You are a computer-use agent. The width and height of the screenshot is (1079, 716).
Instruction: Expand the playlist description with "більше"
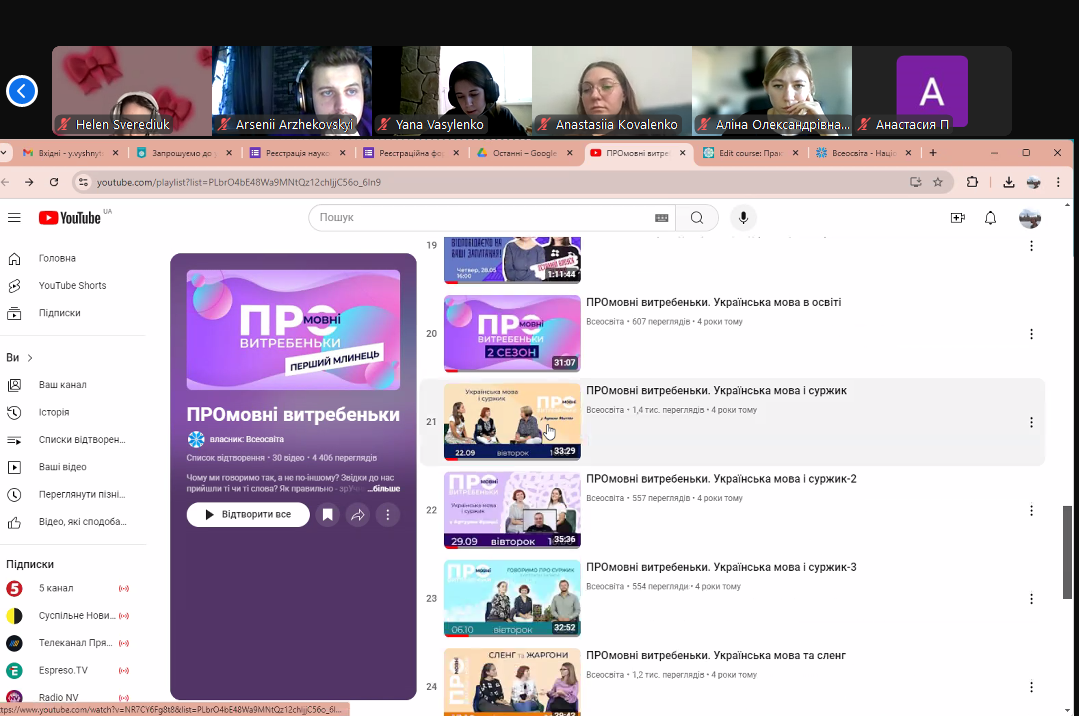pyautogui.click(x=385, y=489)
